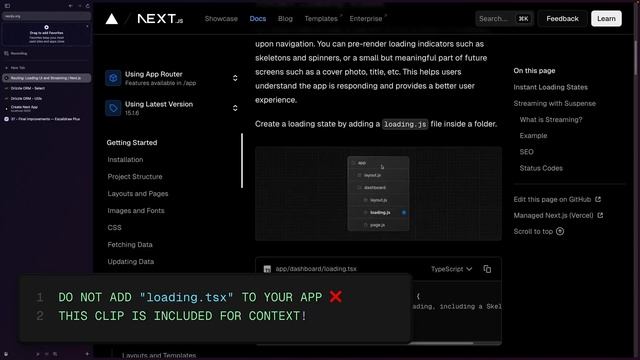Toggle the browser sidebar panel icon
The width and height of the screenshot is (640, 360).
tap(7, 6)
